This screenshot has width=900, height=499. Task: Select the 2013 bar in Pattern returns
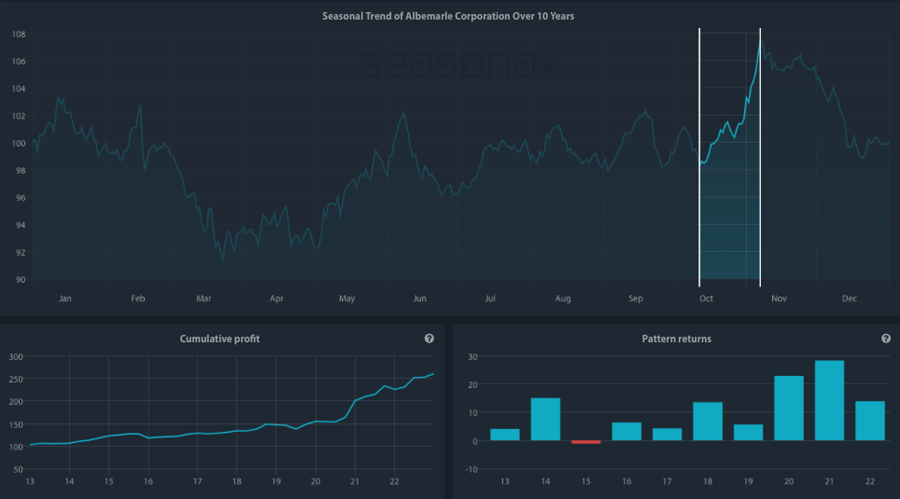coord(505,434)
